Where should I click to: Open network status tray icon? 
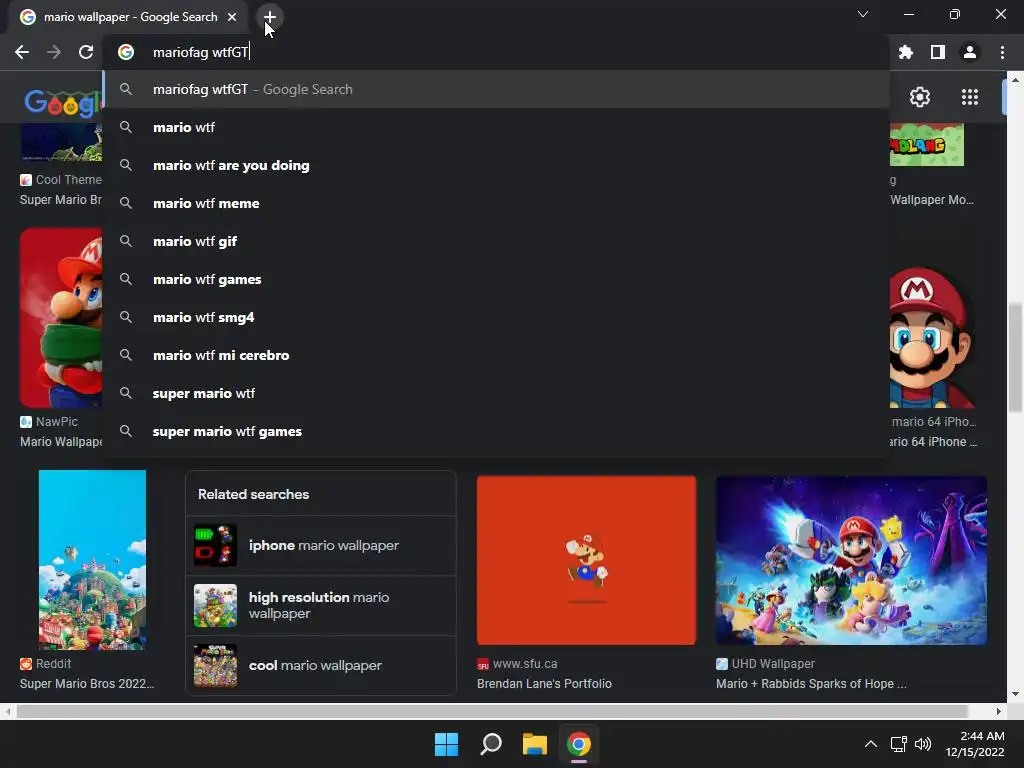point(899,744)
